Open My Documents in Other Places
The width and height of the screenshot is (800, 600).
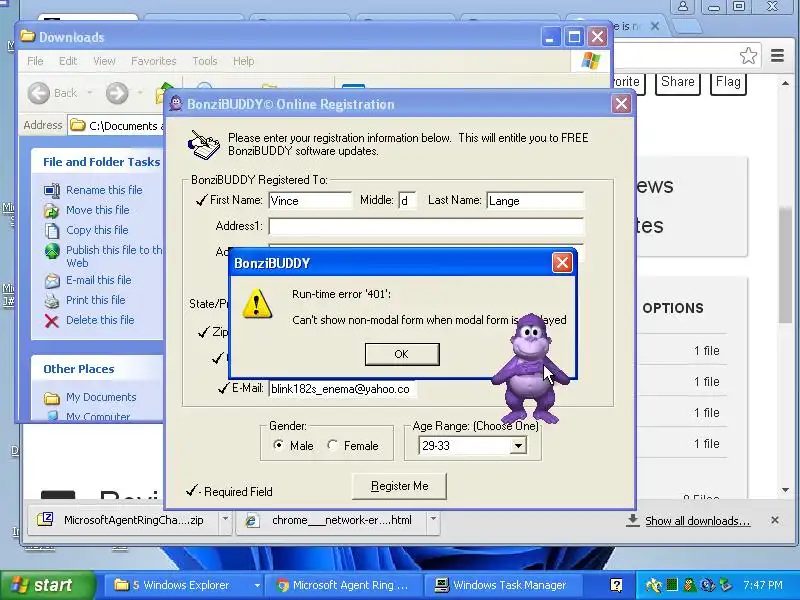(x=101, y=397)
